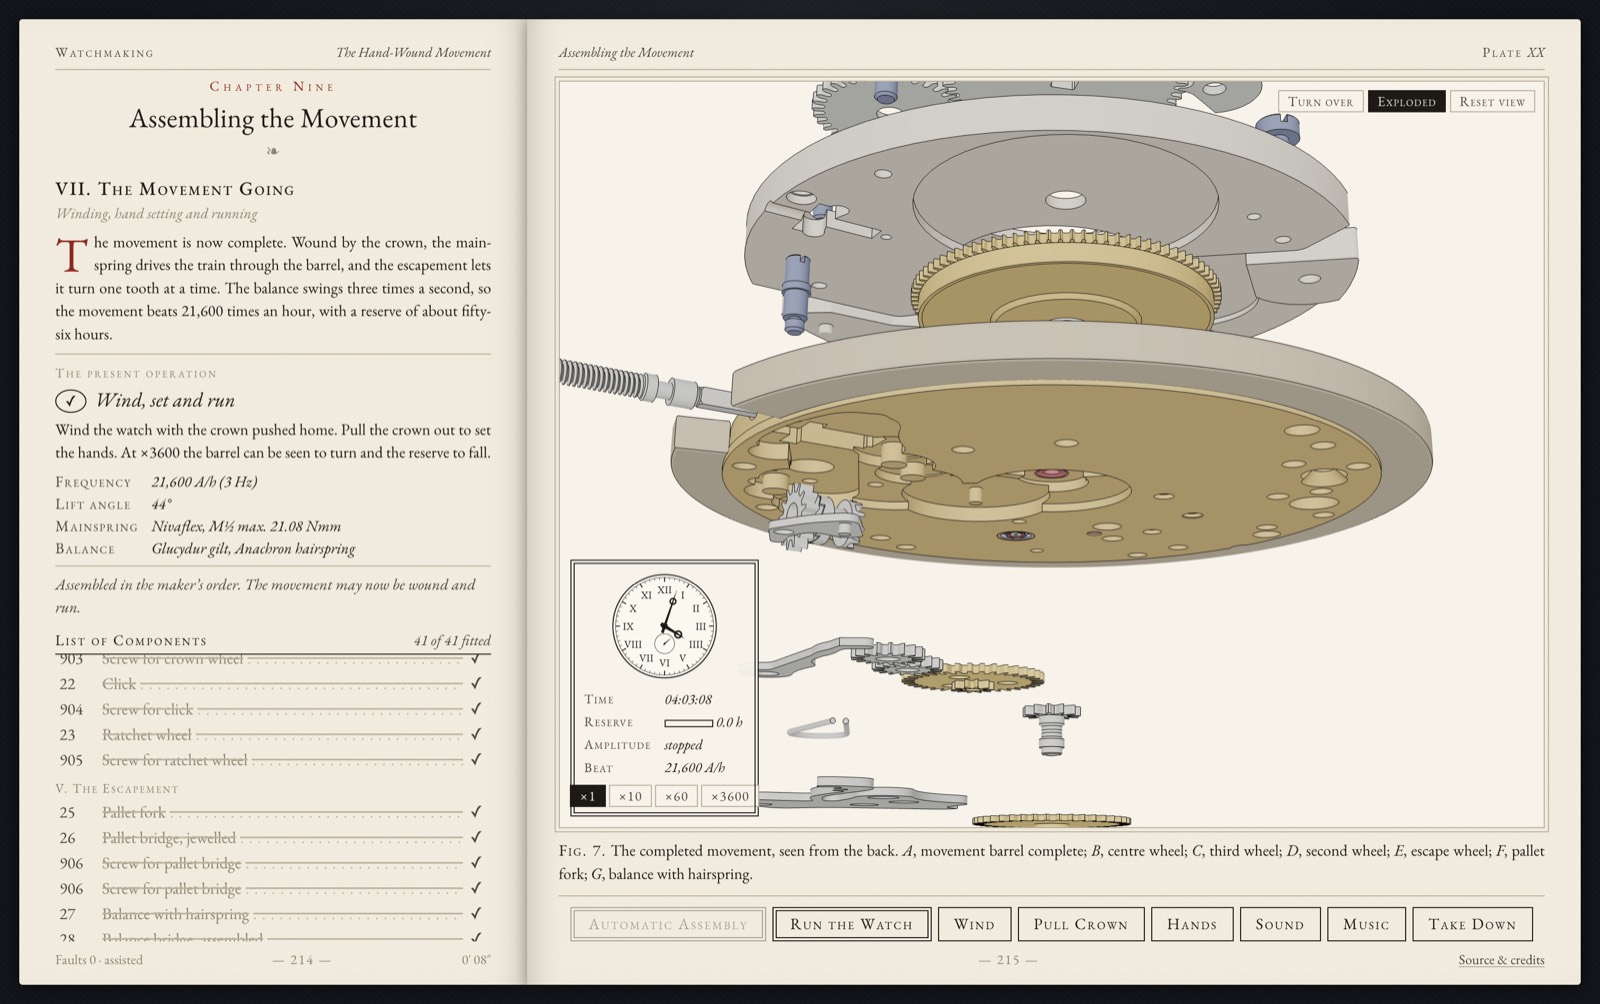This screenshot has width=1600, height=1004.
Task: Select the ×3600 speed option
Action: 729,796
